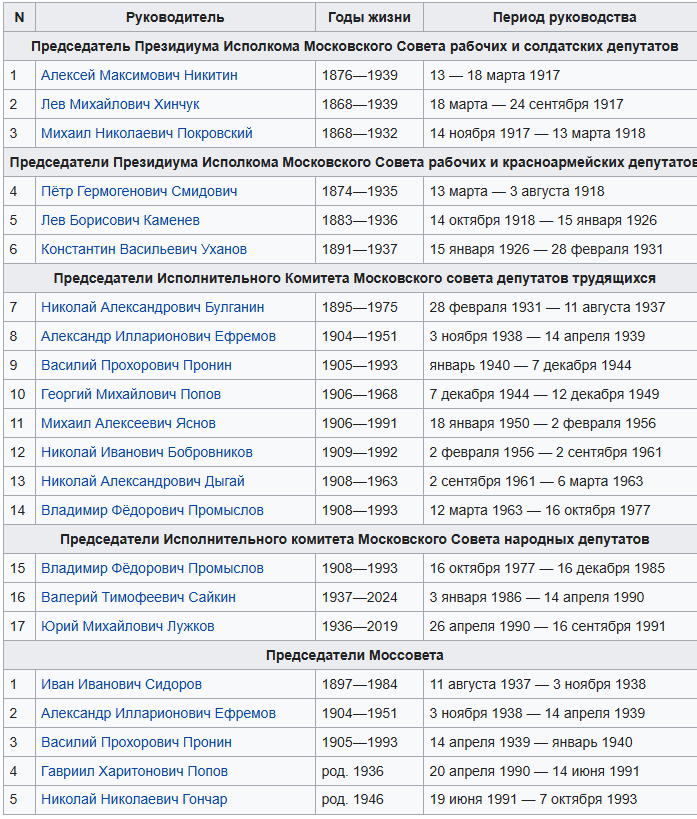Select the Георгий Михайлович Попов link
This screenshot has height=819, width=697.
point(131,394)
